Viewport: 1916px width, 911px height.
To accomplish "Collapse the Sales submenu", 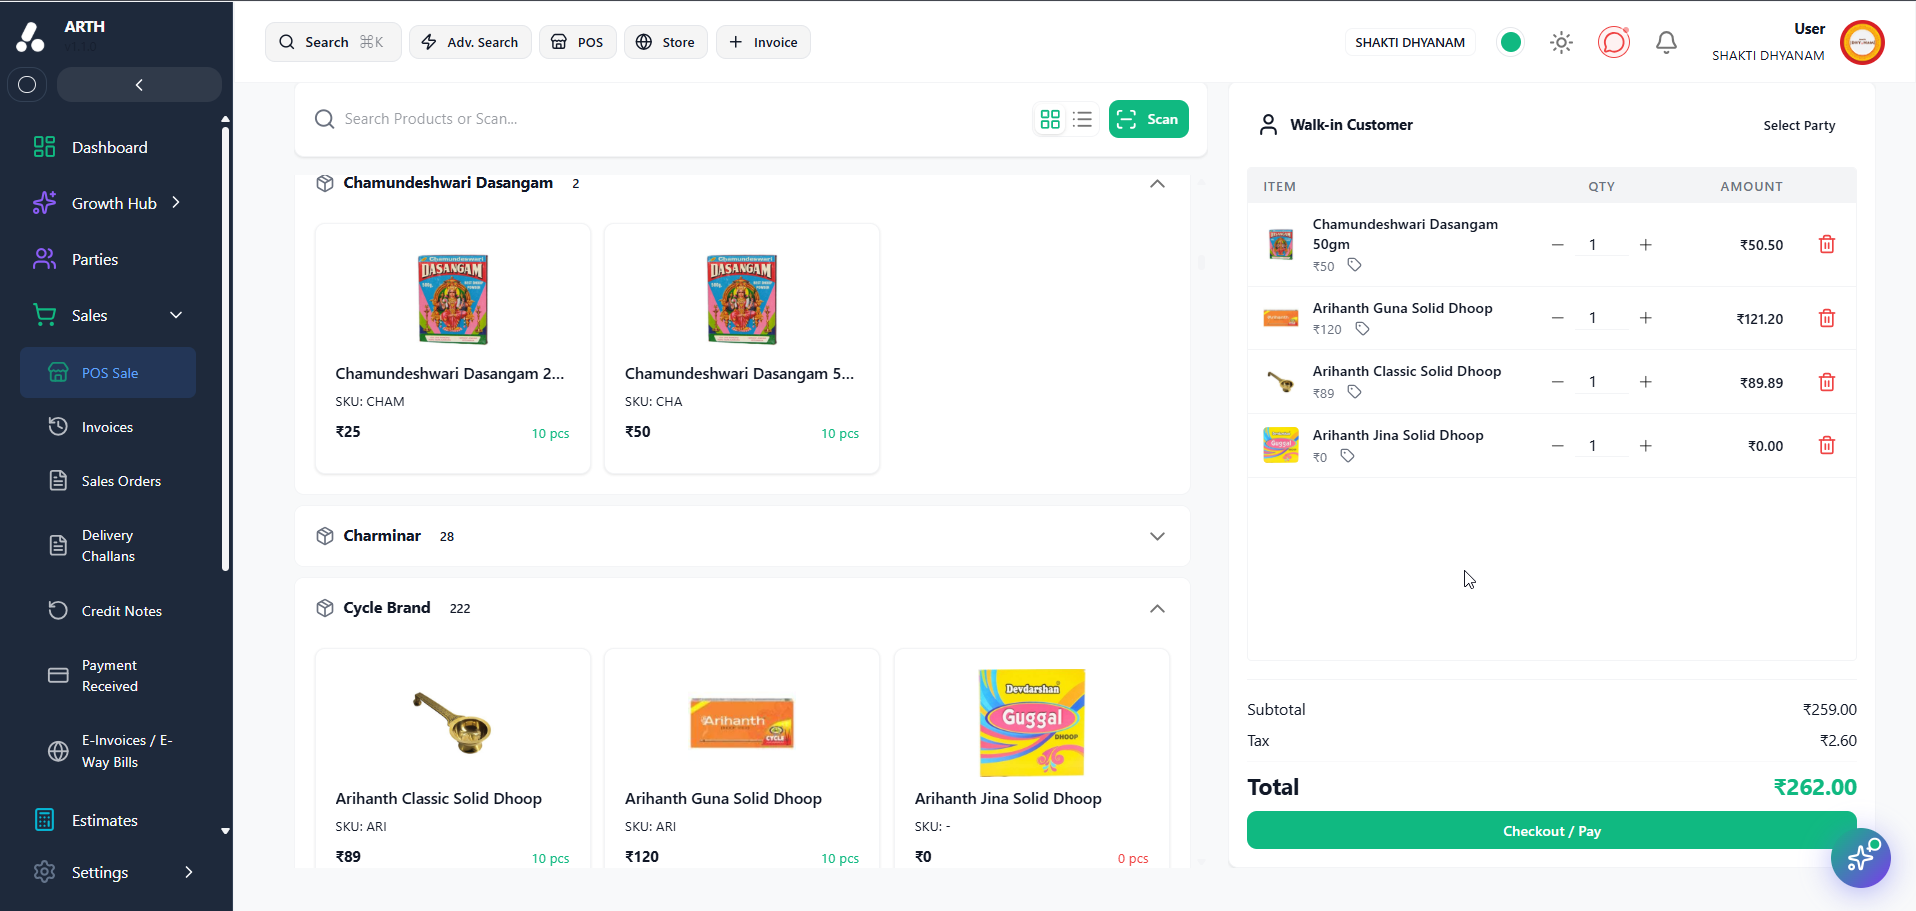I will click(x=176, y=315).
